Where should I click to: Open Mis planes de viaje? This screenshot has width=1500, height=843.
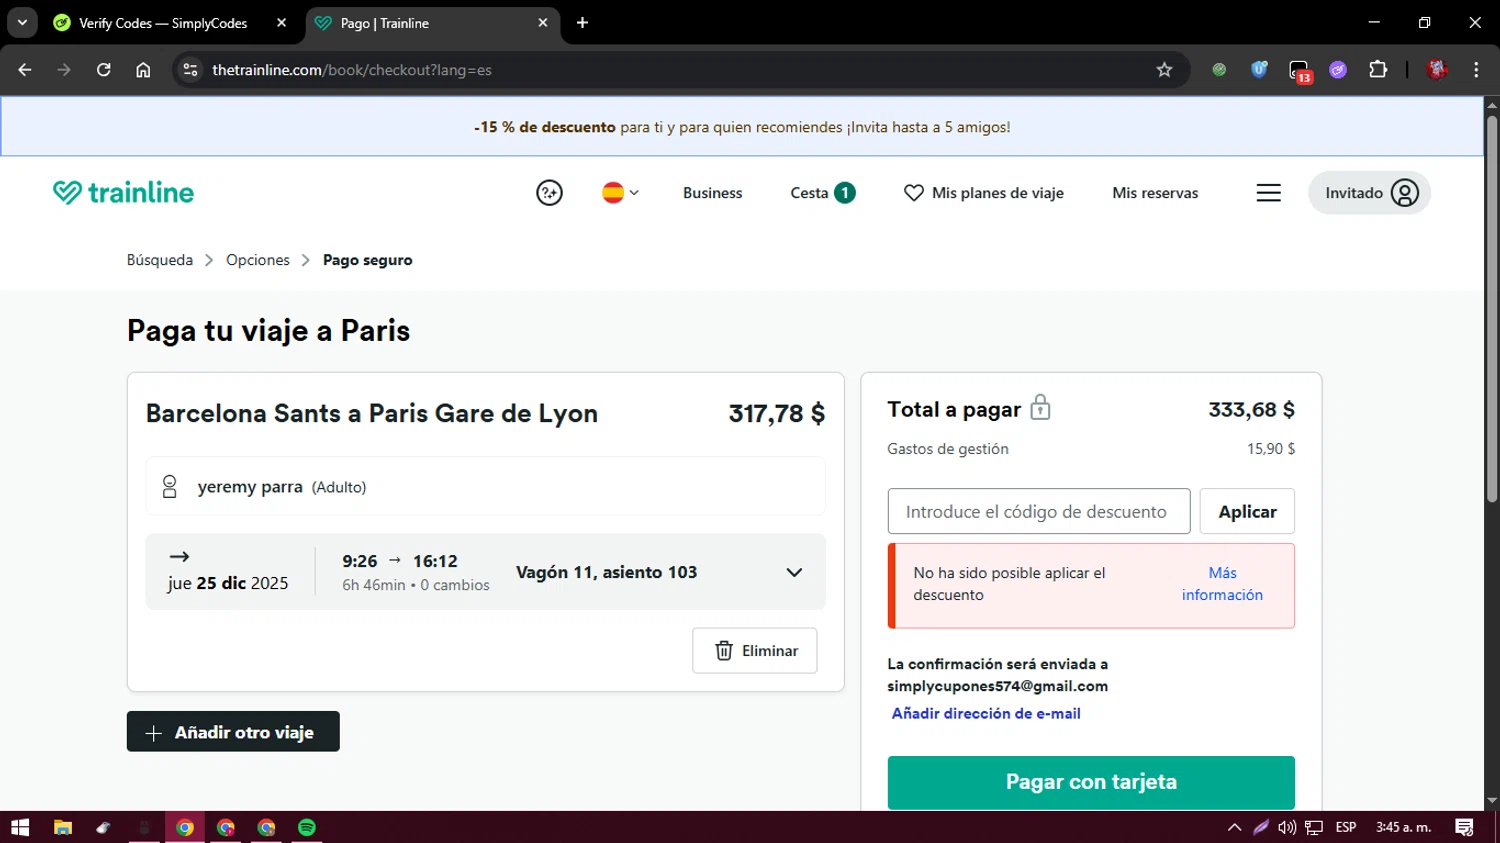click(x=984, y=193)
